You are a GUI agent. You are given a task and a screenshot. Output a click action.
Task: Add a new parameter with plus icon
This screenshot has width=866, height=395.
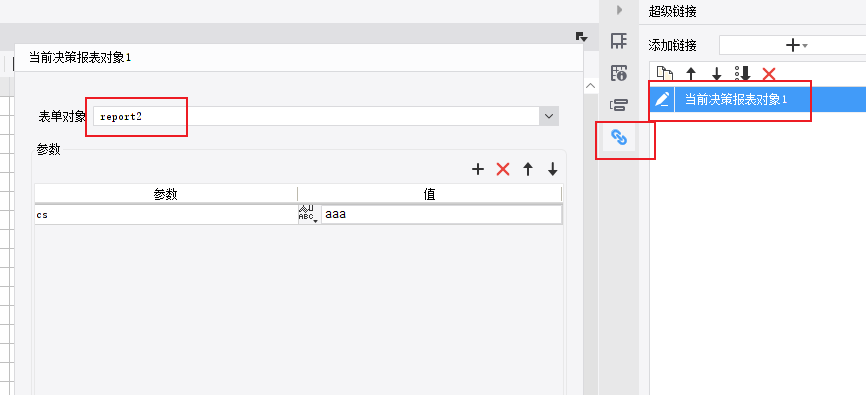coord(478,170)
